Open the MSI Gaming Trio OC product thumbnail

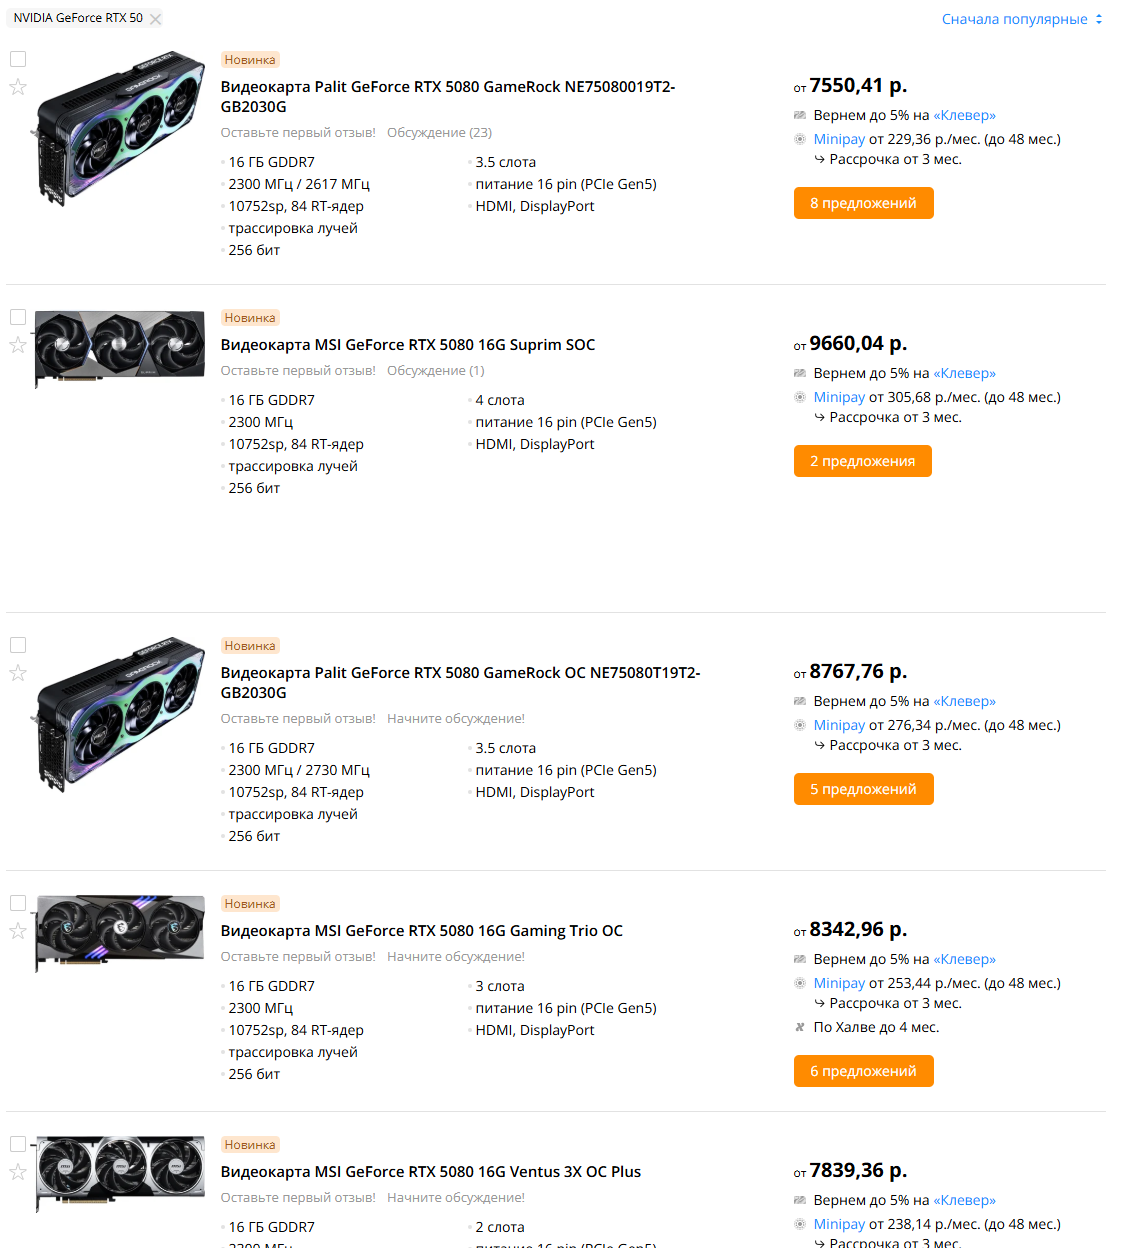120,932
